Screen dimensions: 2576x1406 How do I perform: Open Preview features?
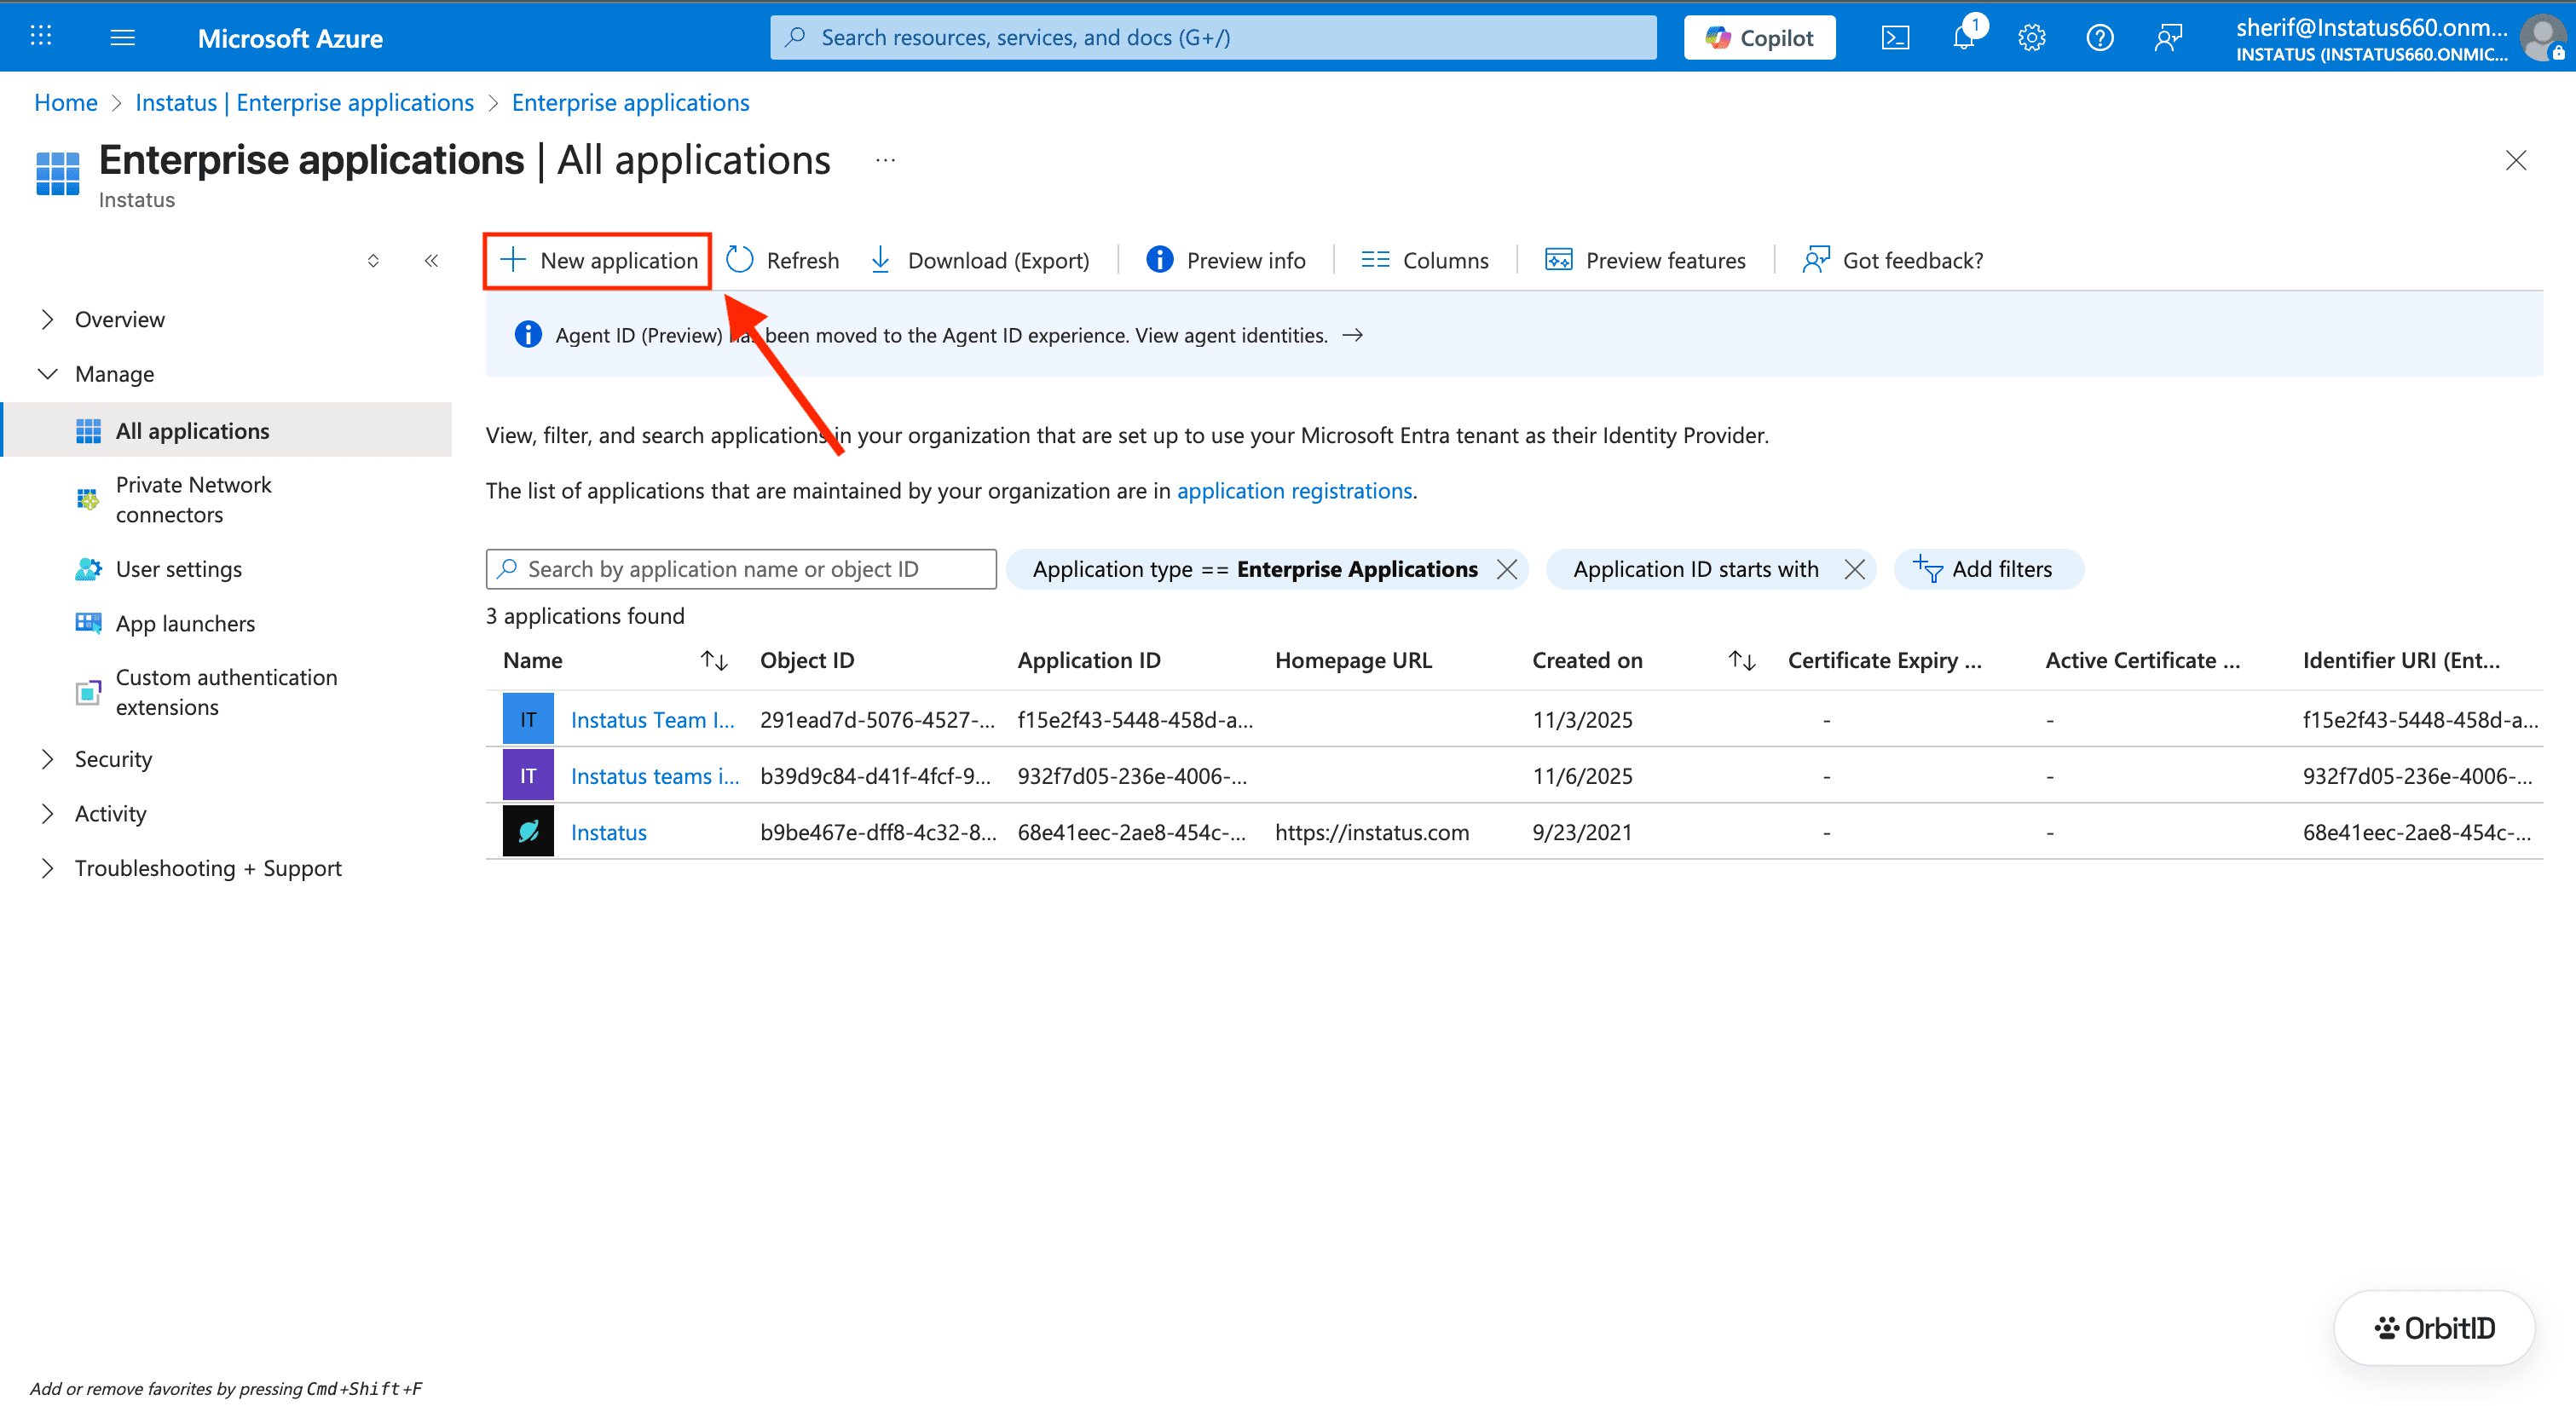point(1646,260)
